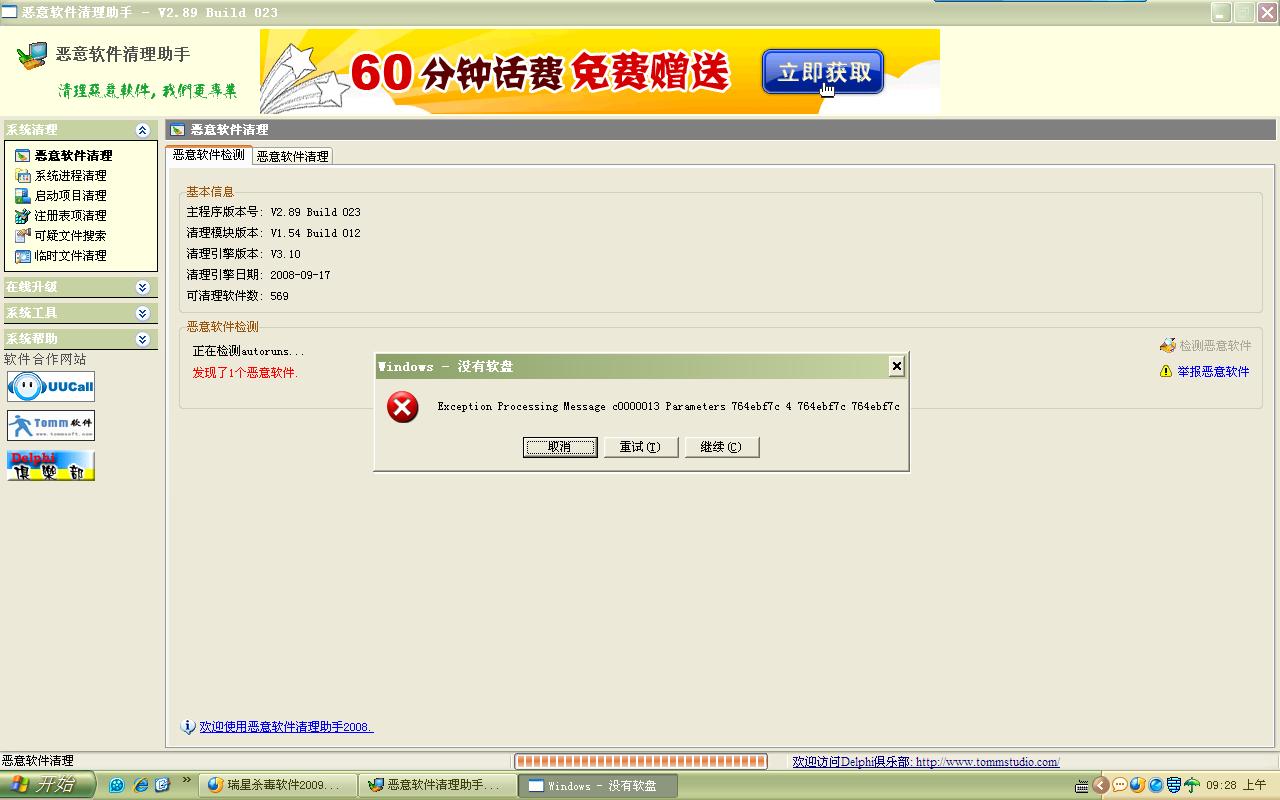Image resolution: width=1280 pixels, height=800 pixels.
Task: Launch Internet Explorer from the quick launch bar
Action: click(x=140, y=785)
